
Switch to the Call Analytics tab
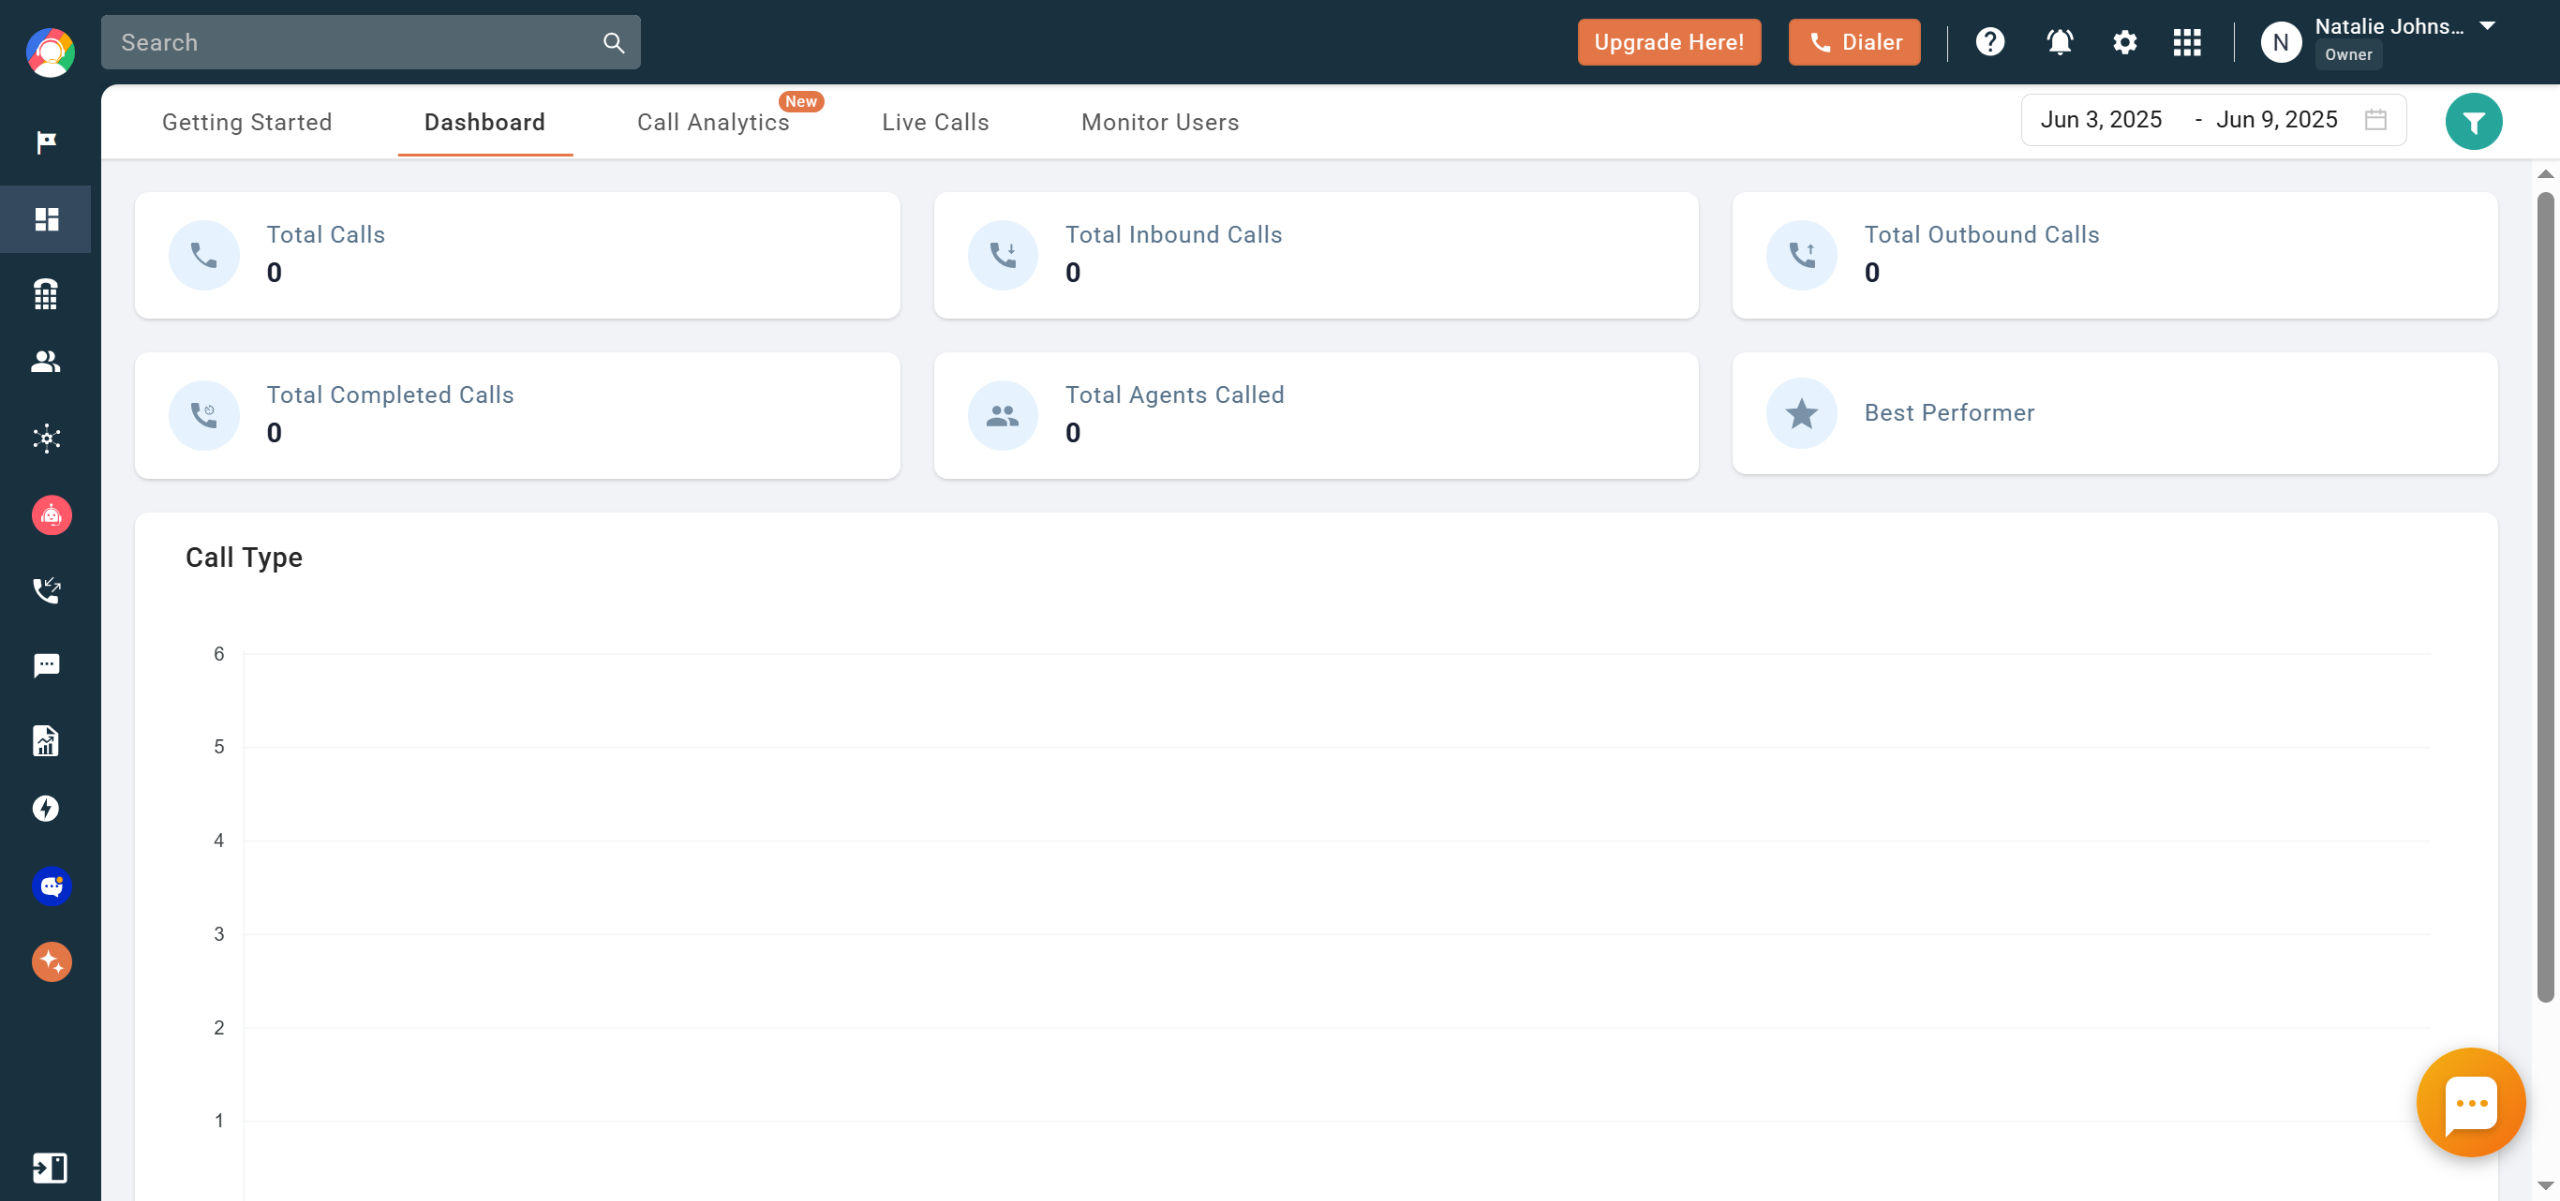[x=713, y=122]
